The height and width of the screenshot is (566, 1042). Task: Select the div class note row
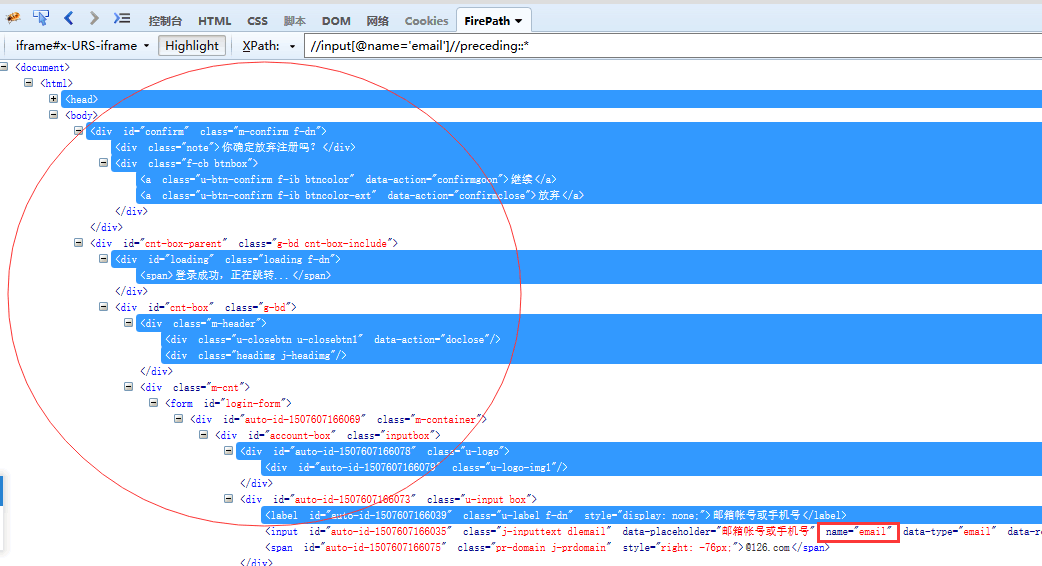pyautogui.click(x=576, y=147)
